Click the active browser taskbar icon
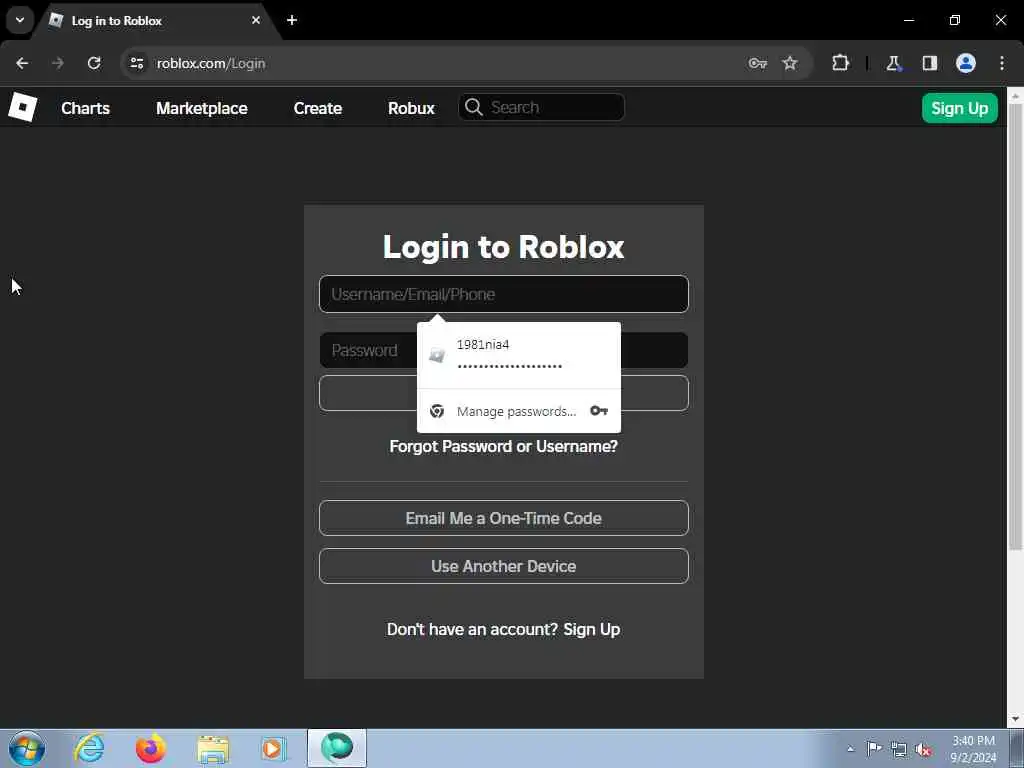The width and height of the screenshot is (1024, 768). [x=337, y=748]
